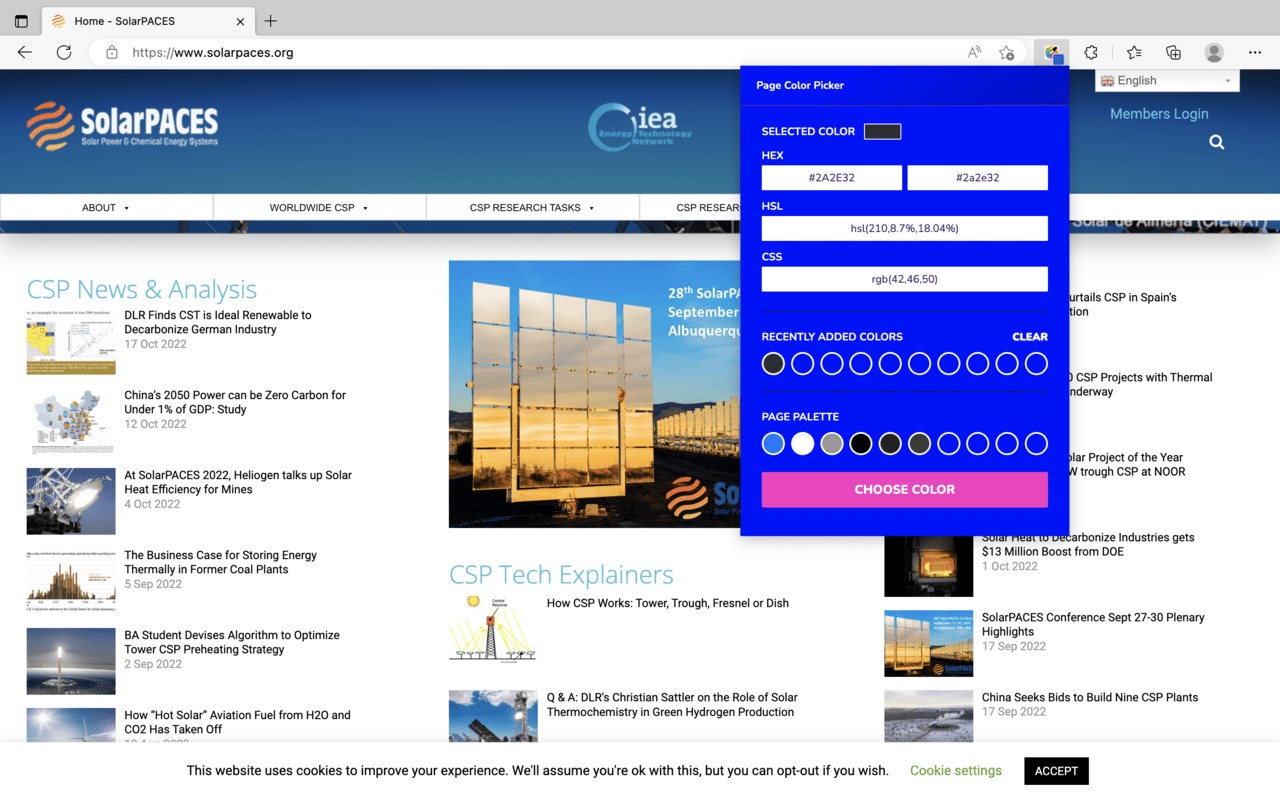Open the Extensions puzzle icon
The width and height of the screenshot is (1280, 800).
click(1092, 52)
